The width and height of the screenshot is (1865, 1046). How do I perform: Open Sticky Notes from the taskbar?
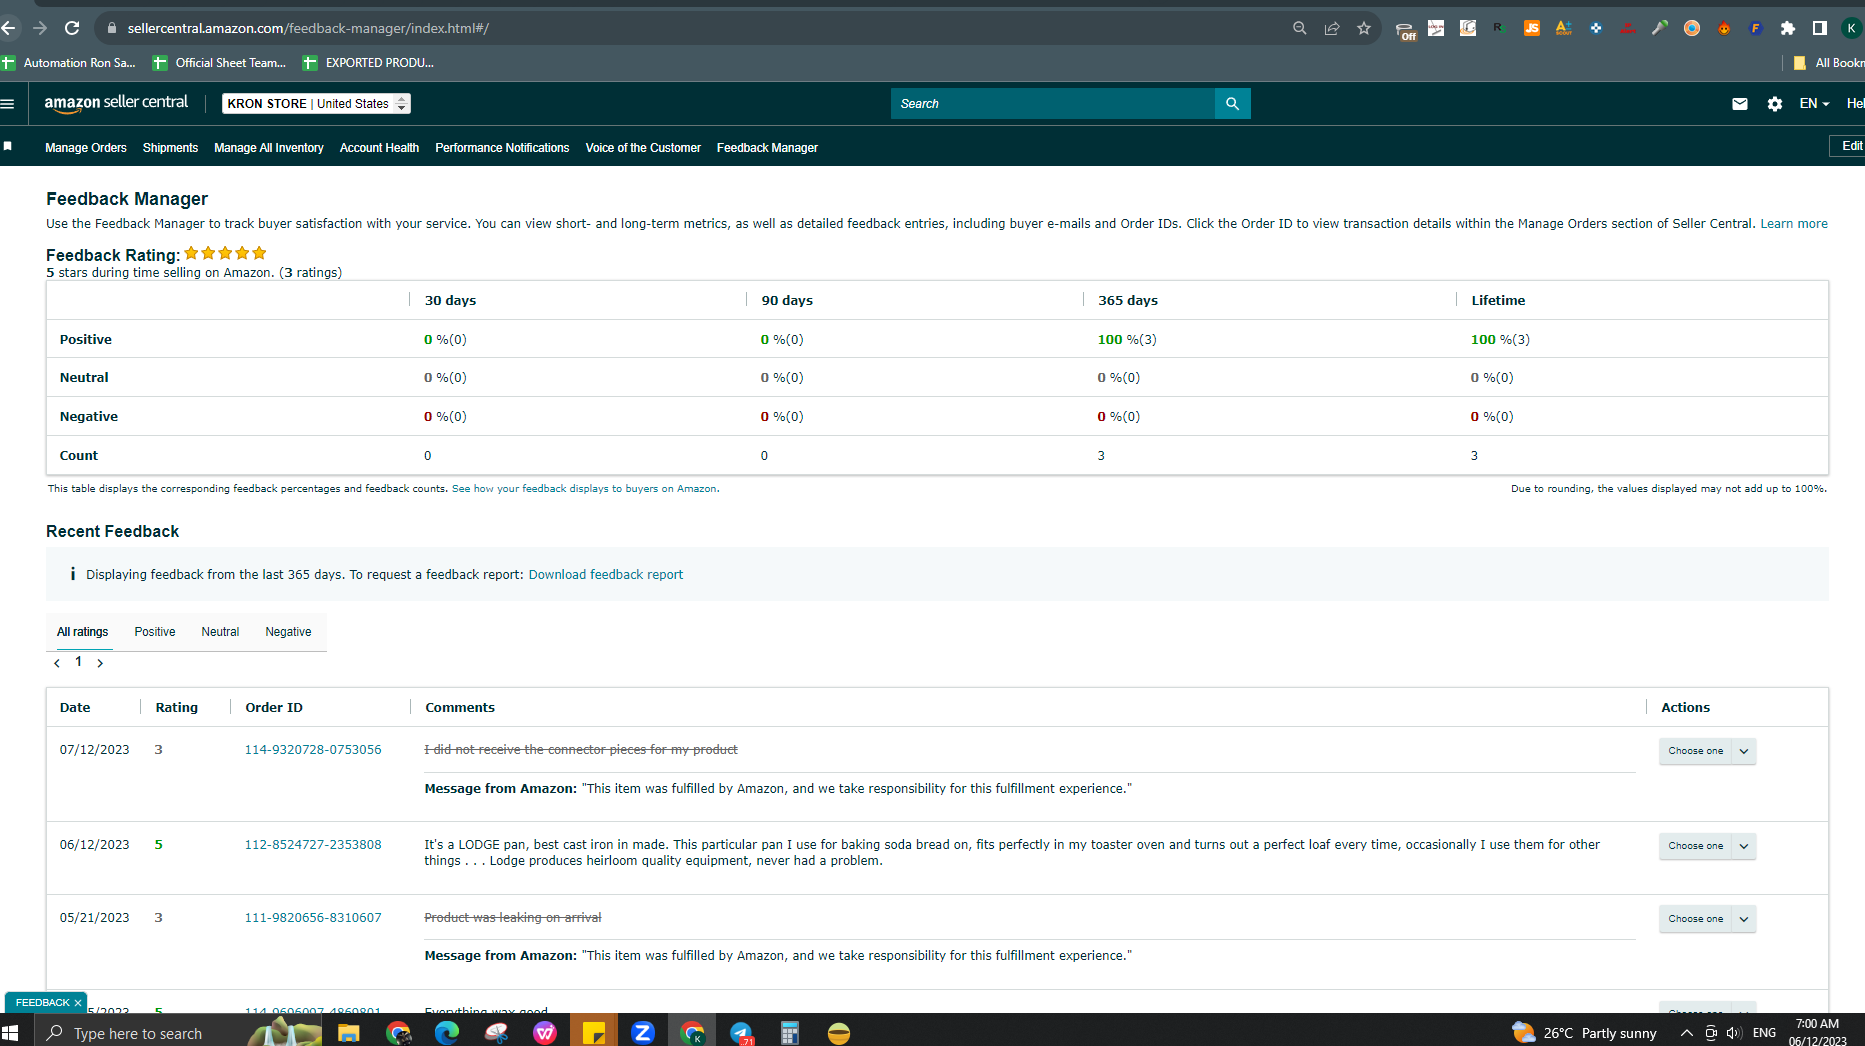tap(594, 1033)
